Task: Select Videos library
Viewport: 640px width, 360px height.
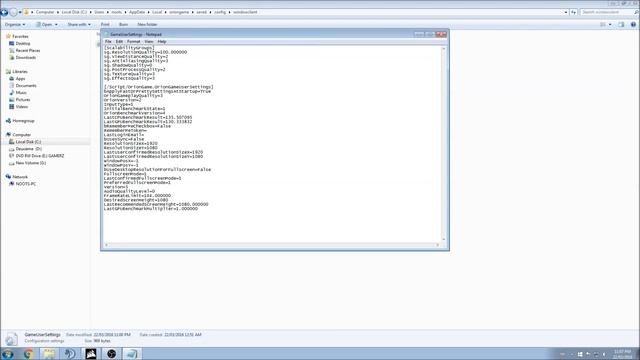Action: tap(22, 107)
